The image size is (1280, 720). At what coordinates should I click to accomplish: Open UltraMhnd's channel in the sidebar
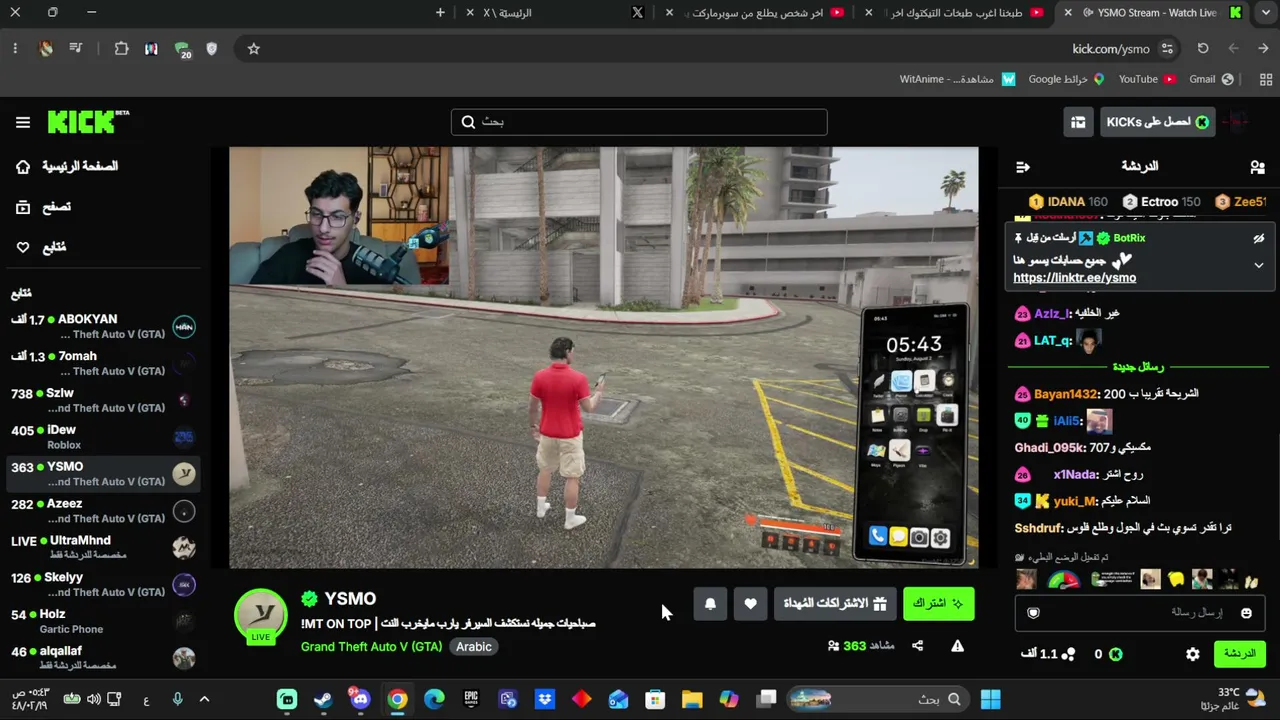point(103,548)
